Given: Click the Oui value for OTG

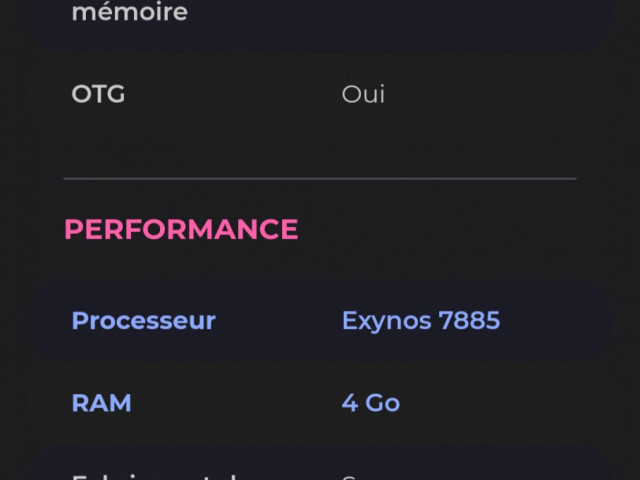Looking at the screenshot, I should (363, 94).
